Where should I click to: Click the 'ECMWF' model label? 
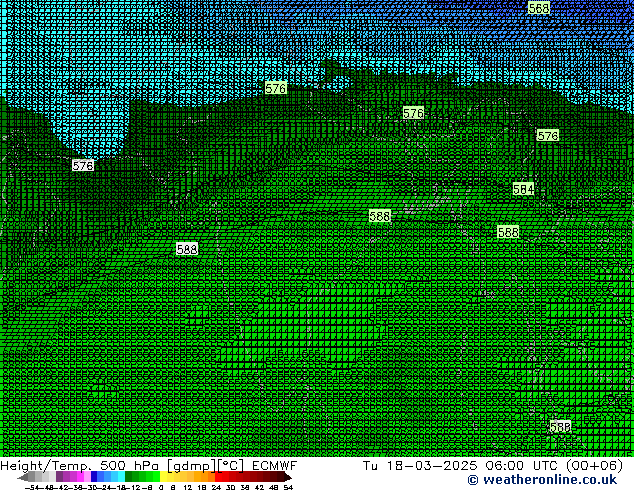275,466
